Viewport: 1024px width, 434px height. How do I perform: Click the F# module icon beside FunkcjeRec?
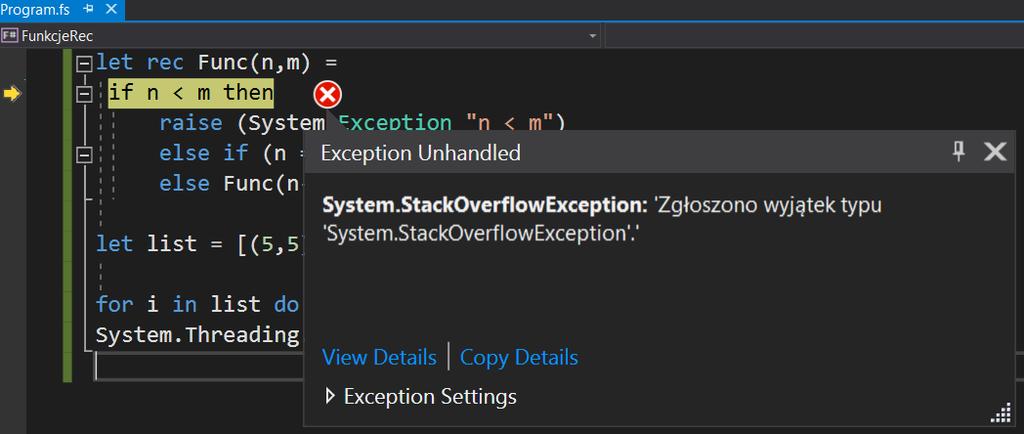click(x=10, y=35)
